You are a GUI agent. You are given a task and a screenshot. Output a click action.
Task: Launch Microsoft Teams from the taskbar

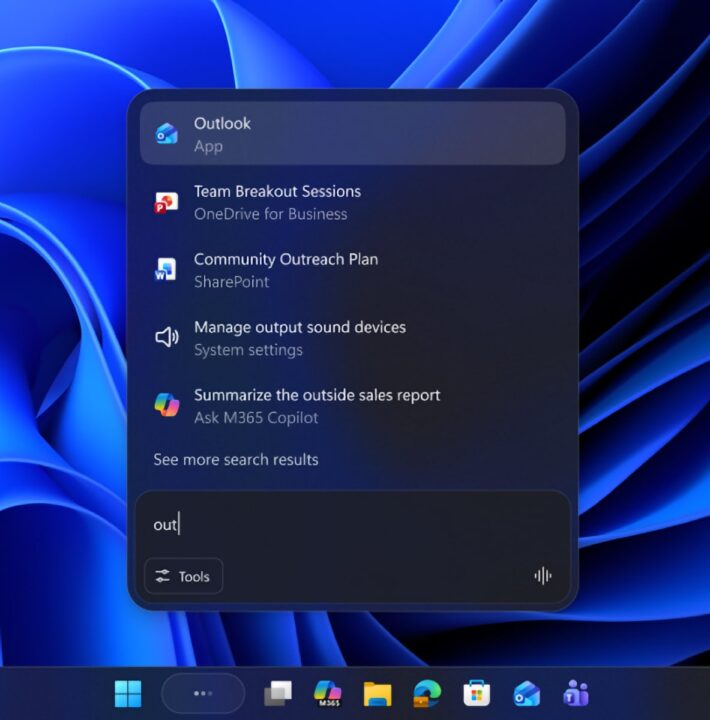(576, 694)
